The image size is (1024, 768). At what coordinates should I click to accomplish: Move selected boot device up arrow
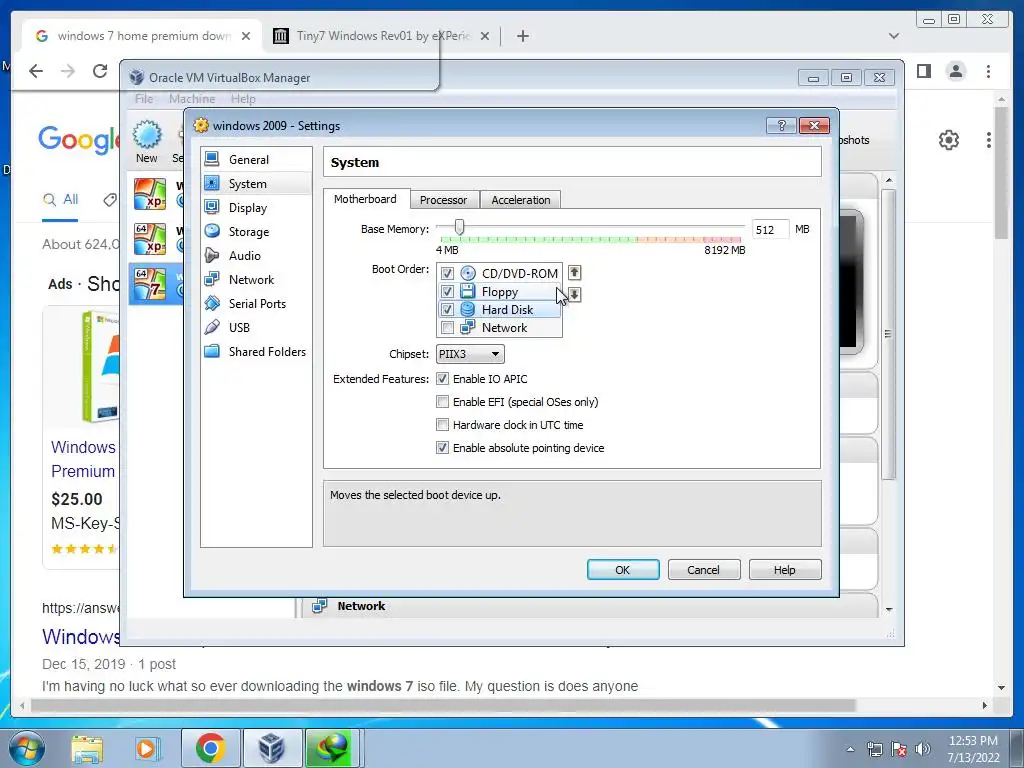coord(574,272)
